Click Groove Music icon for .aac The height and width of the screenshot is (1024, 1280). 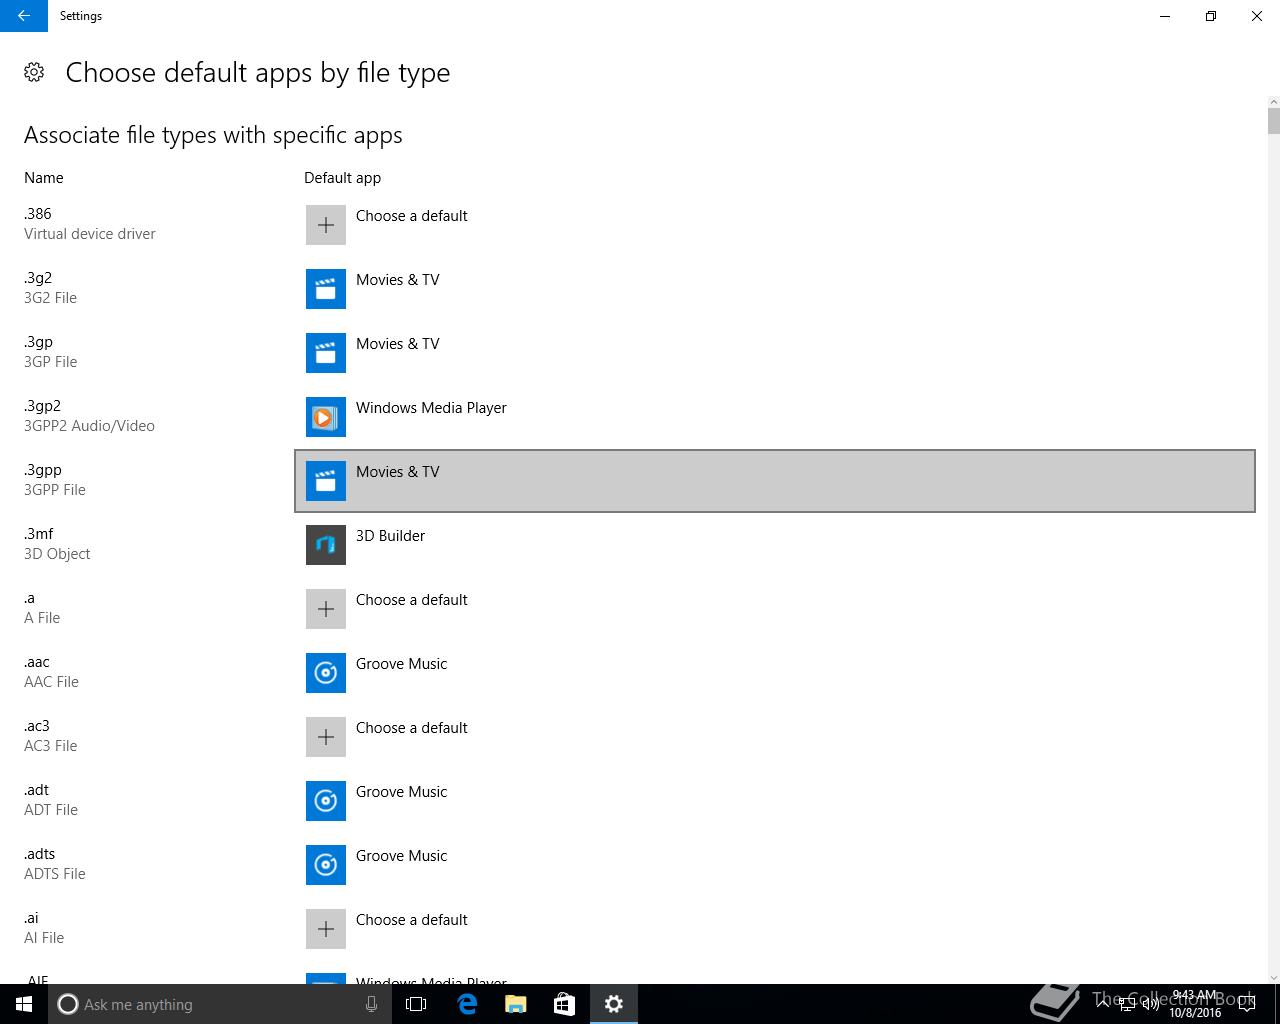point(326,673)
